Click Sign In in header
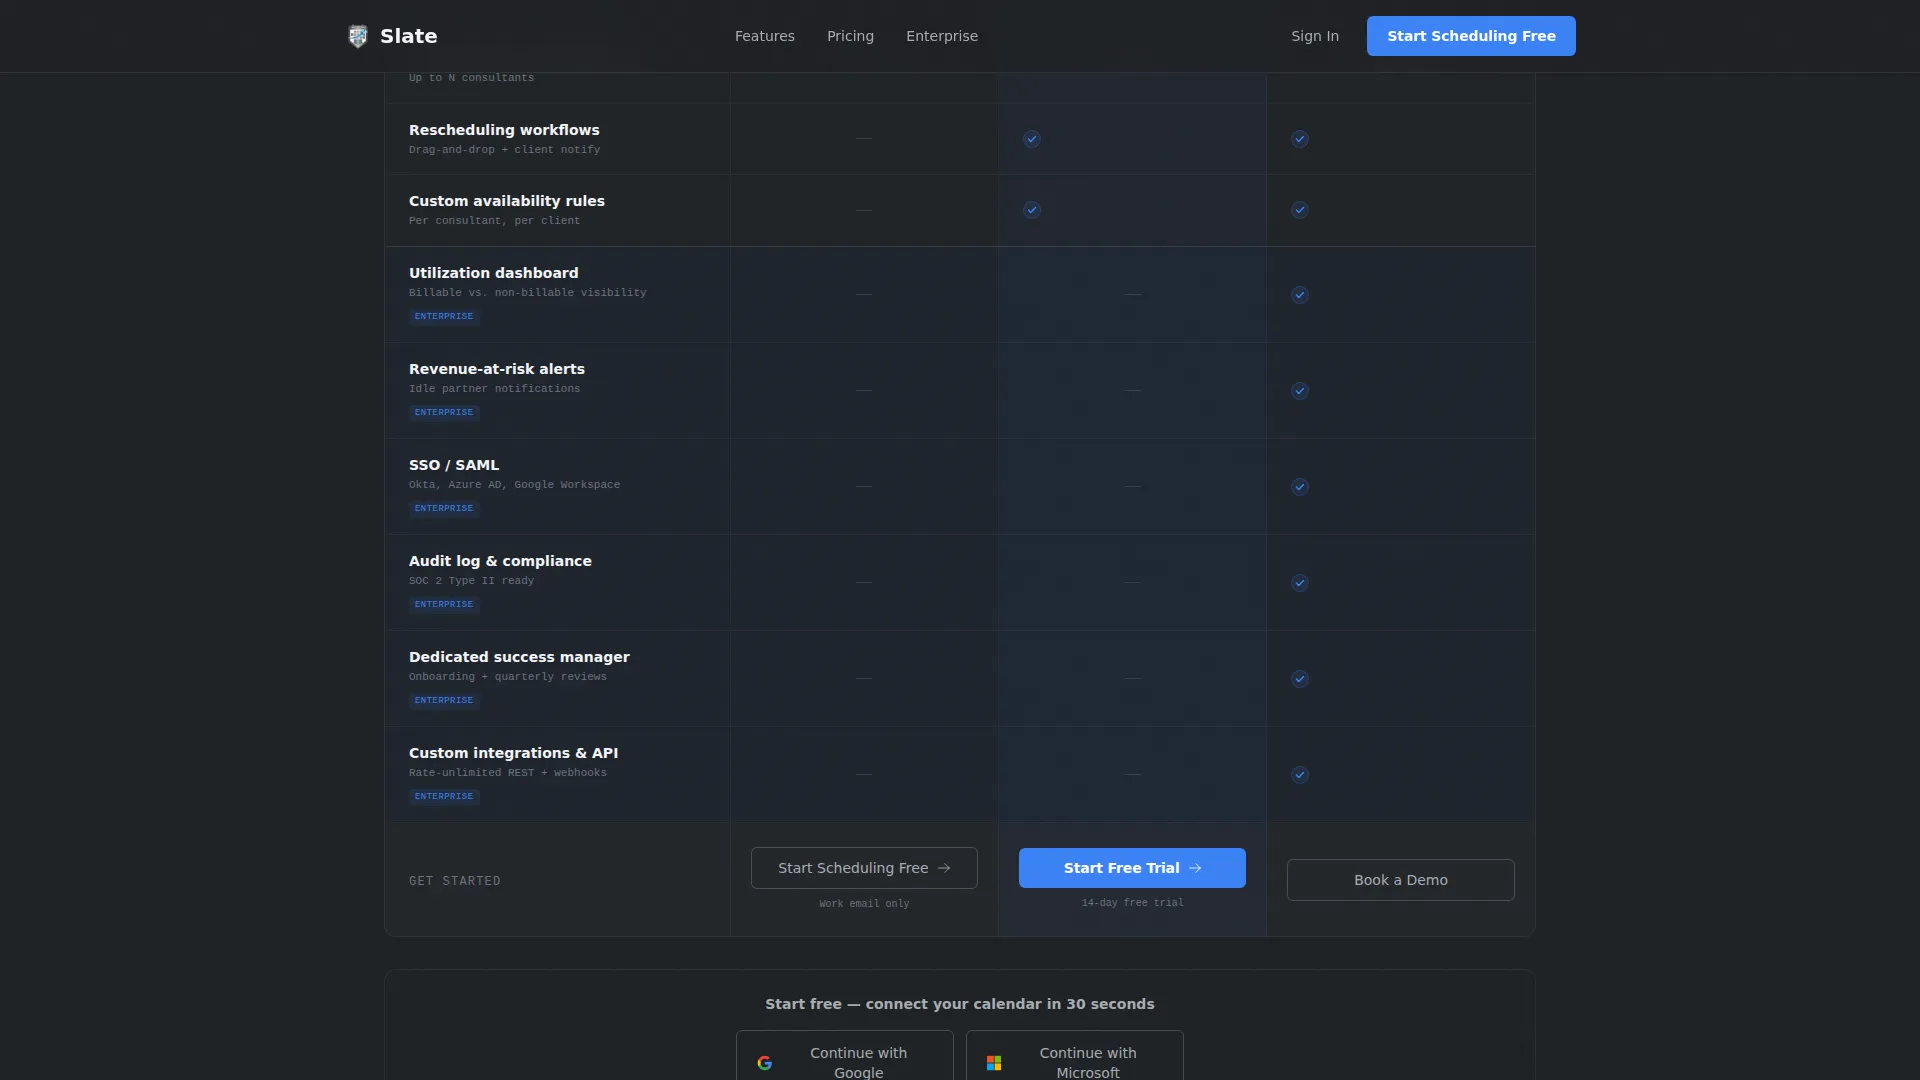 point(1314,36)
